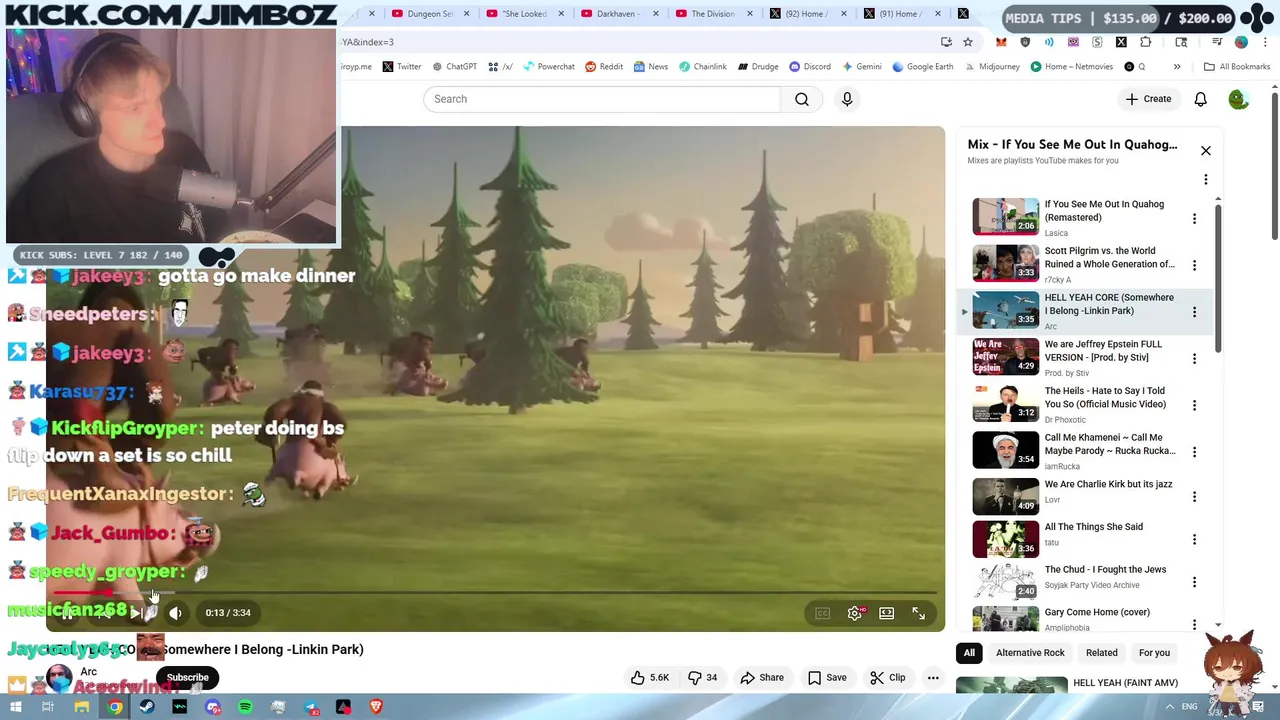The height and width of the screenshot is (720, 1280).
Task: Select the Alternative Rock filter chip
Action: (x=1030, y=653)
